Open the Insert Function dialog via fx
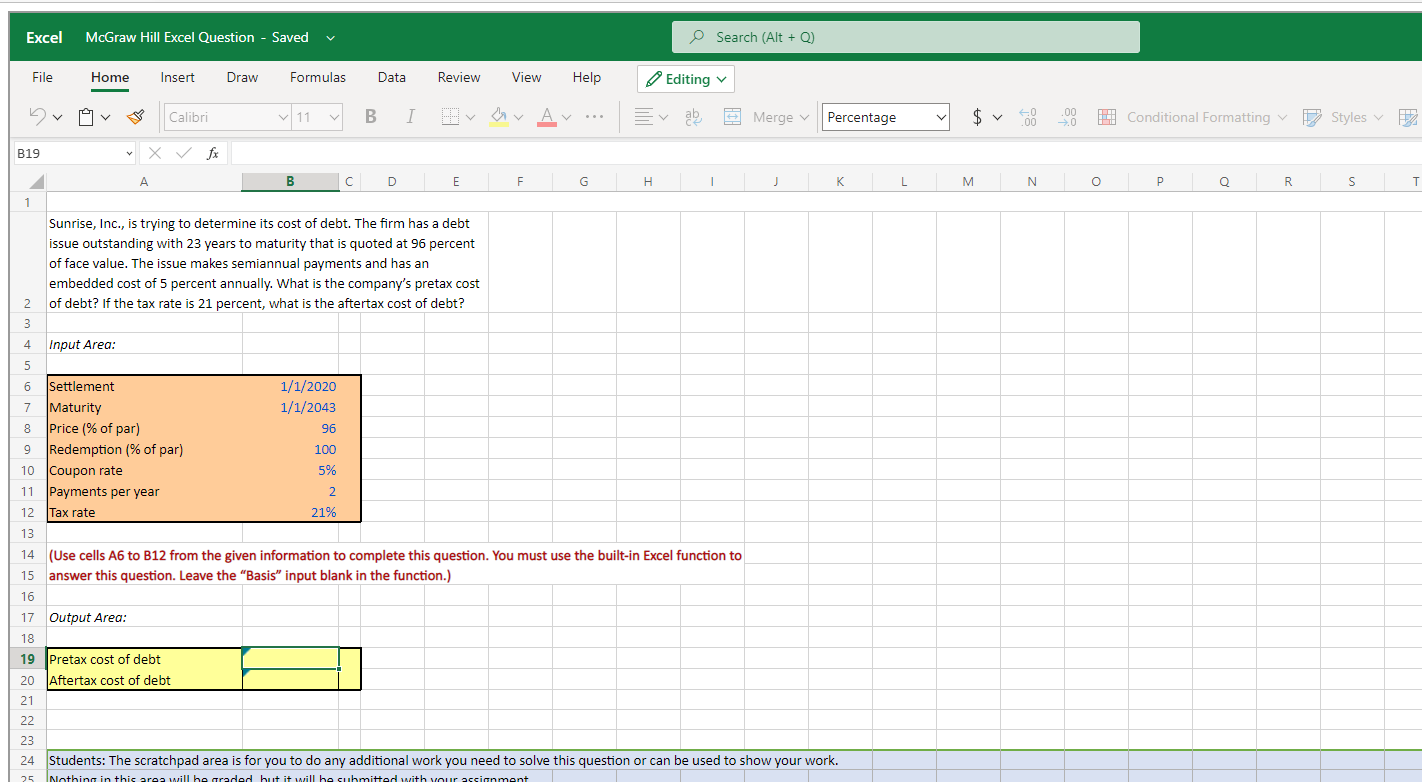1422x782 pixels. pyautogui.click(x=211, y=152)
